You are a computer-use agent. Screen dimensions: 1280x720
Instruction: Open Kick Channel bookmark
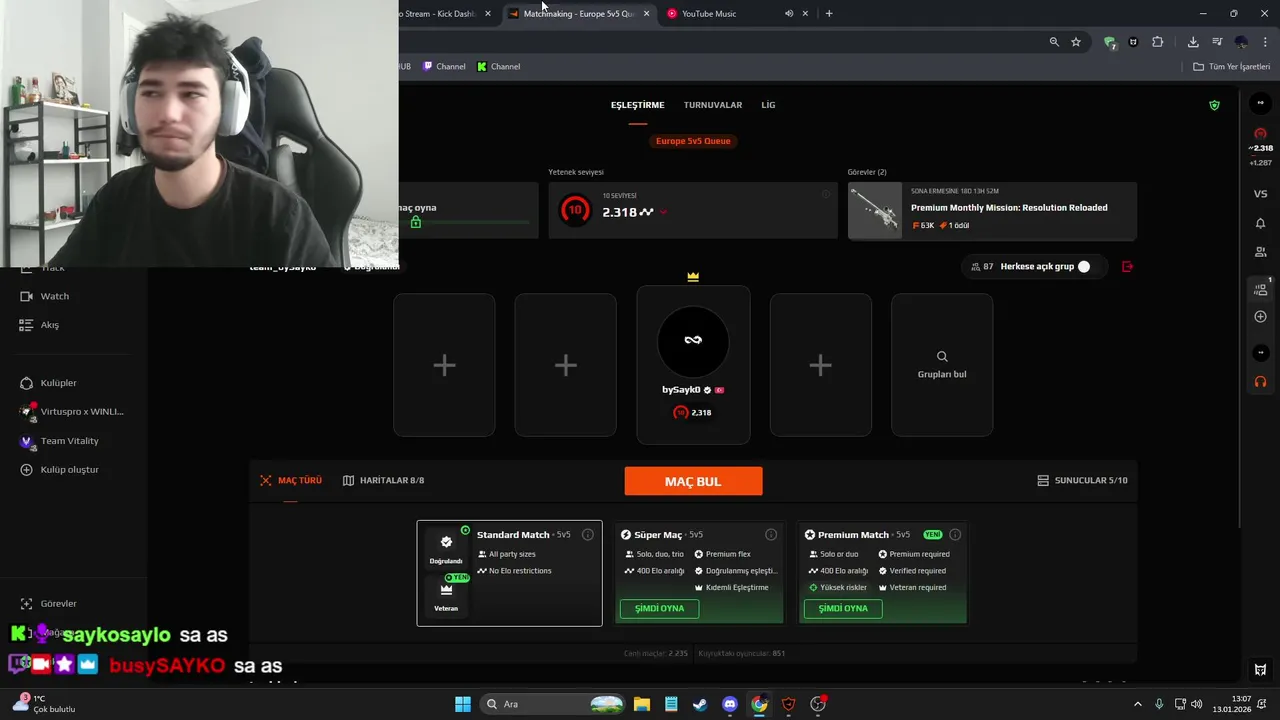tap(498, 66)
